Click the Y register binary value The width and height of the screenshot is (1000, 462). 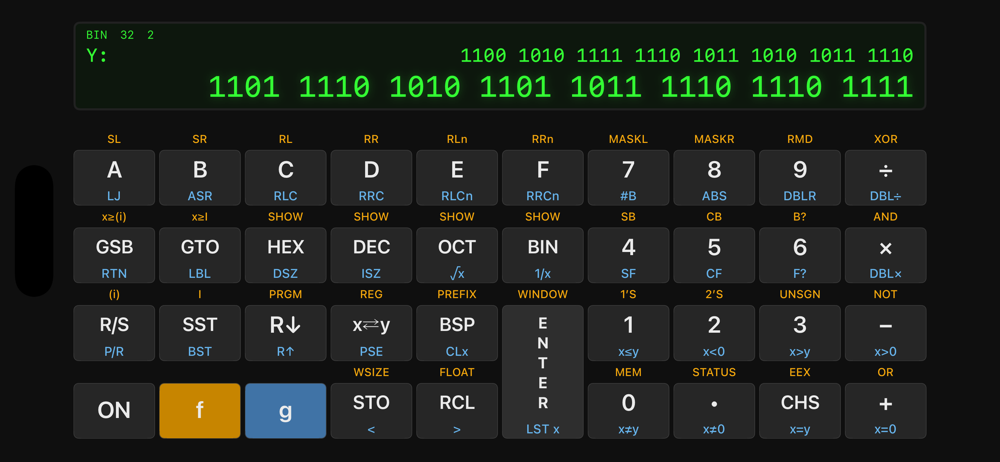click(x=687, y=56)
